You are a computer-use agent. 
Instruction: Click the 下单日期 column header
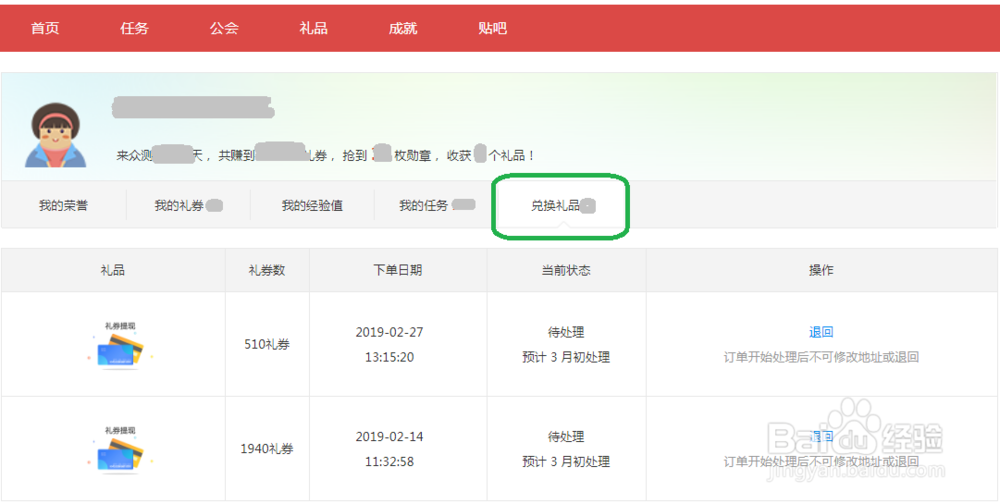(397, 270)
